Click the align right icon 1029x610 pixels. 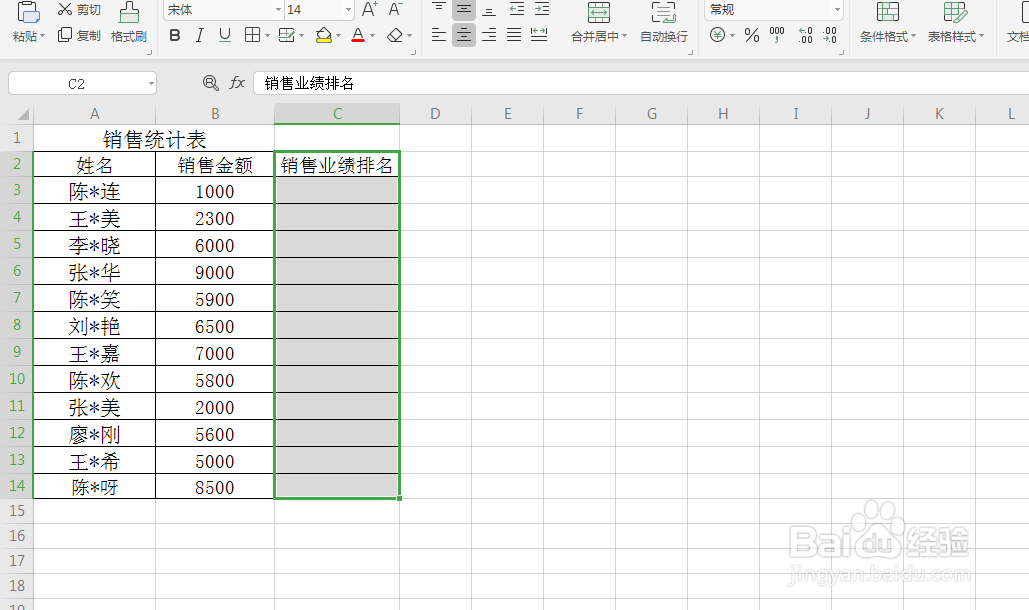tap(489, 35)
